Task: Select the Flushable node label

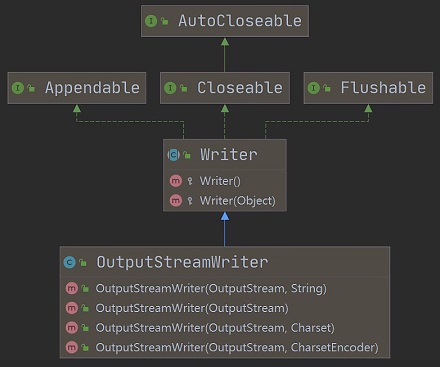Action: point(383,88)
